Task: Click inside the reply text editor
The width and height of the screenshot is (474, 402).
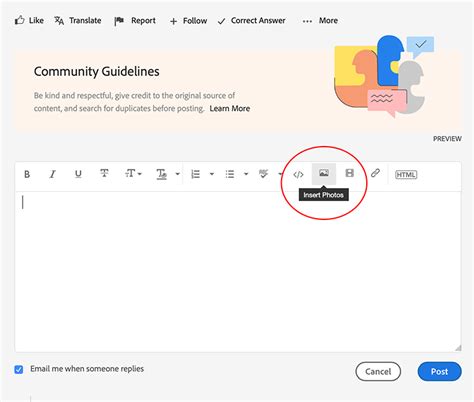Action: 238,271
